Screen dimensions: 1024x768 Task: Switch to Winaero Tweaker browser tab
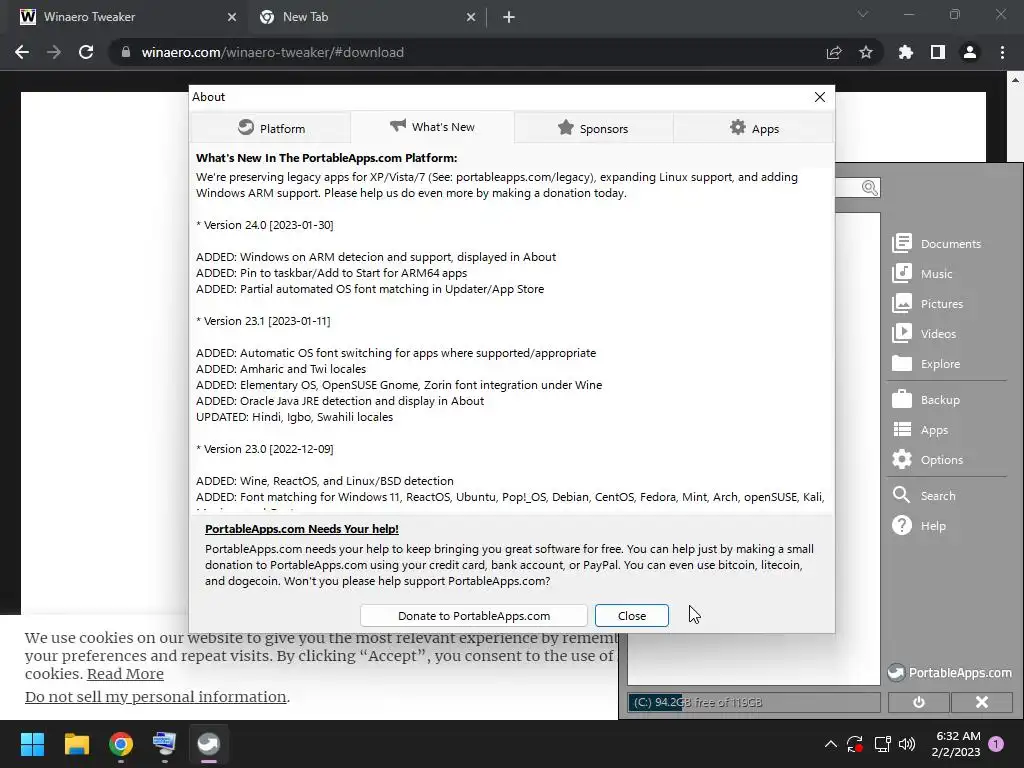[124, 17]
